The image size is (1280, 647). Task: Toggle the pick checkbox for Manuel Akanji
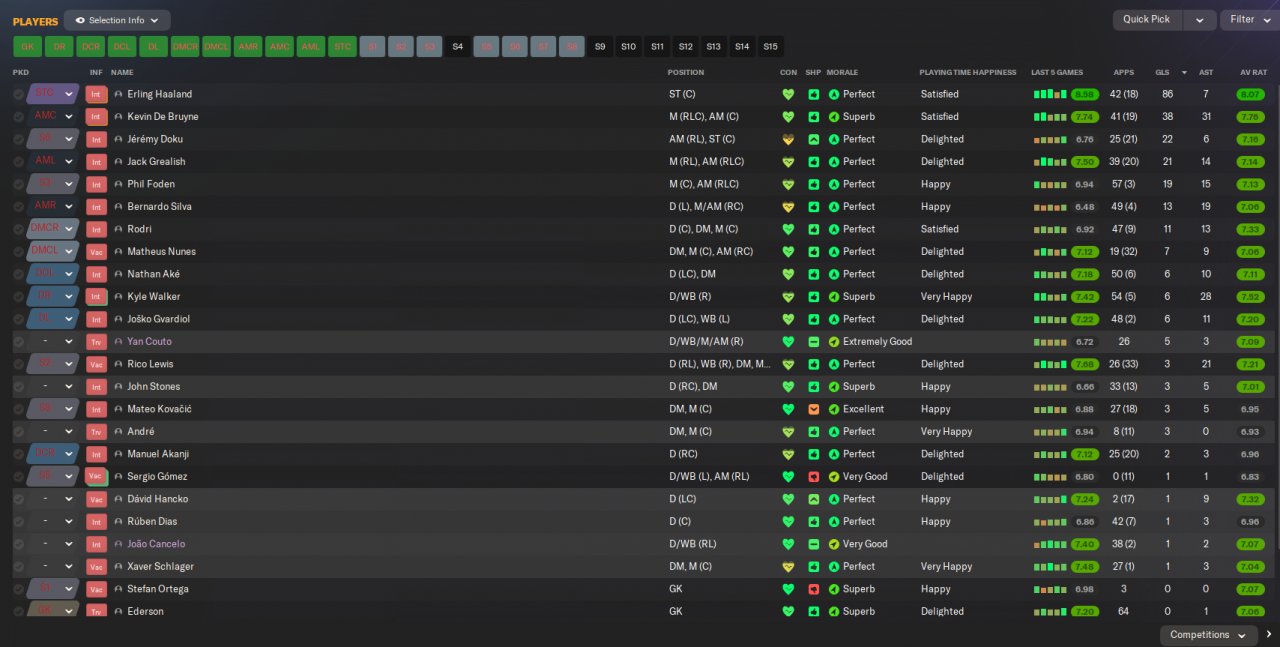19,454
